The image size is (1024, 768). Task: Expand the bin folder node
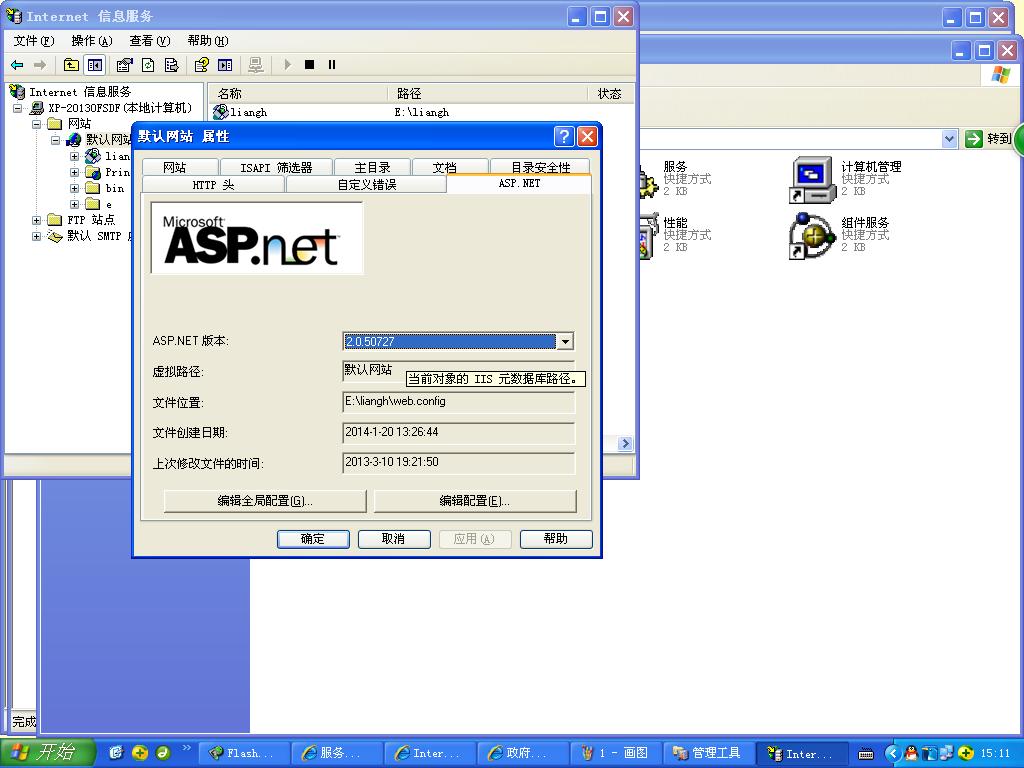[74, 188]
